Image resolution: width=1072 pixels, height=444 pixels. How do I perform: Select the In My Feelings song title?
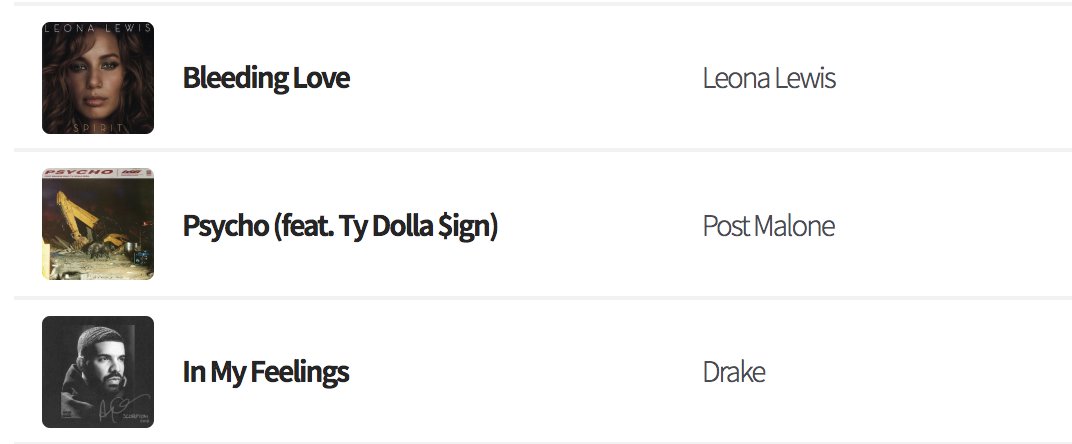point(266,372)
